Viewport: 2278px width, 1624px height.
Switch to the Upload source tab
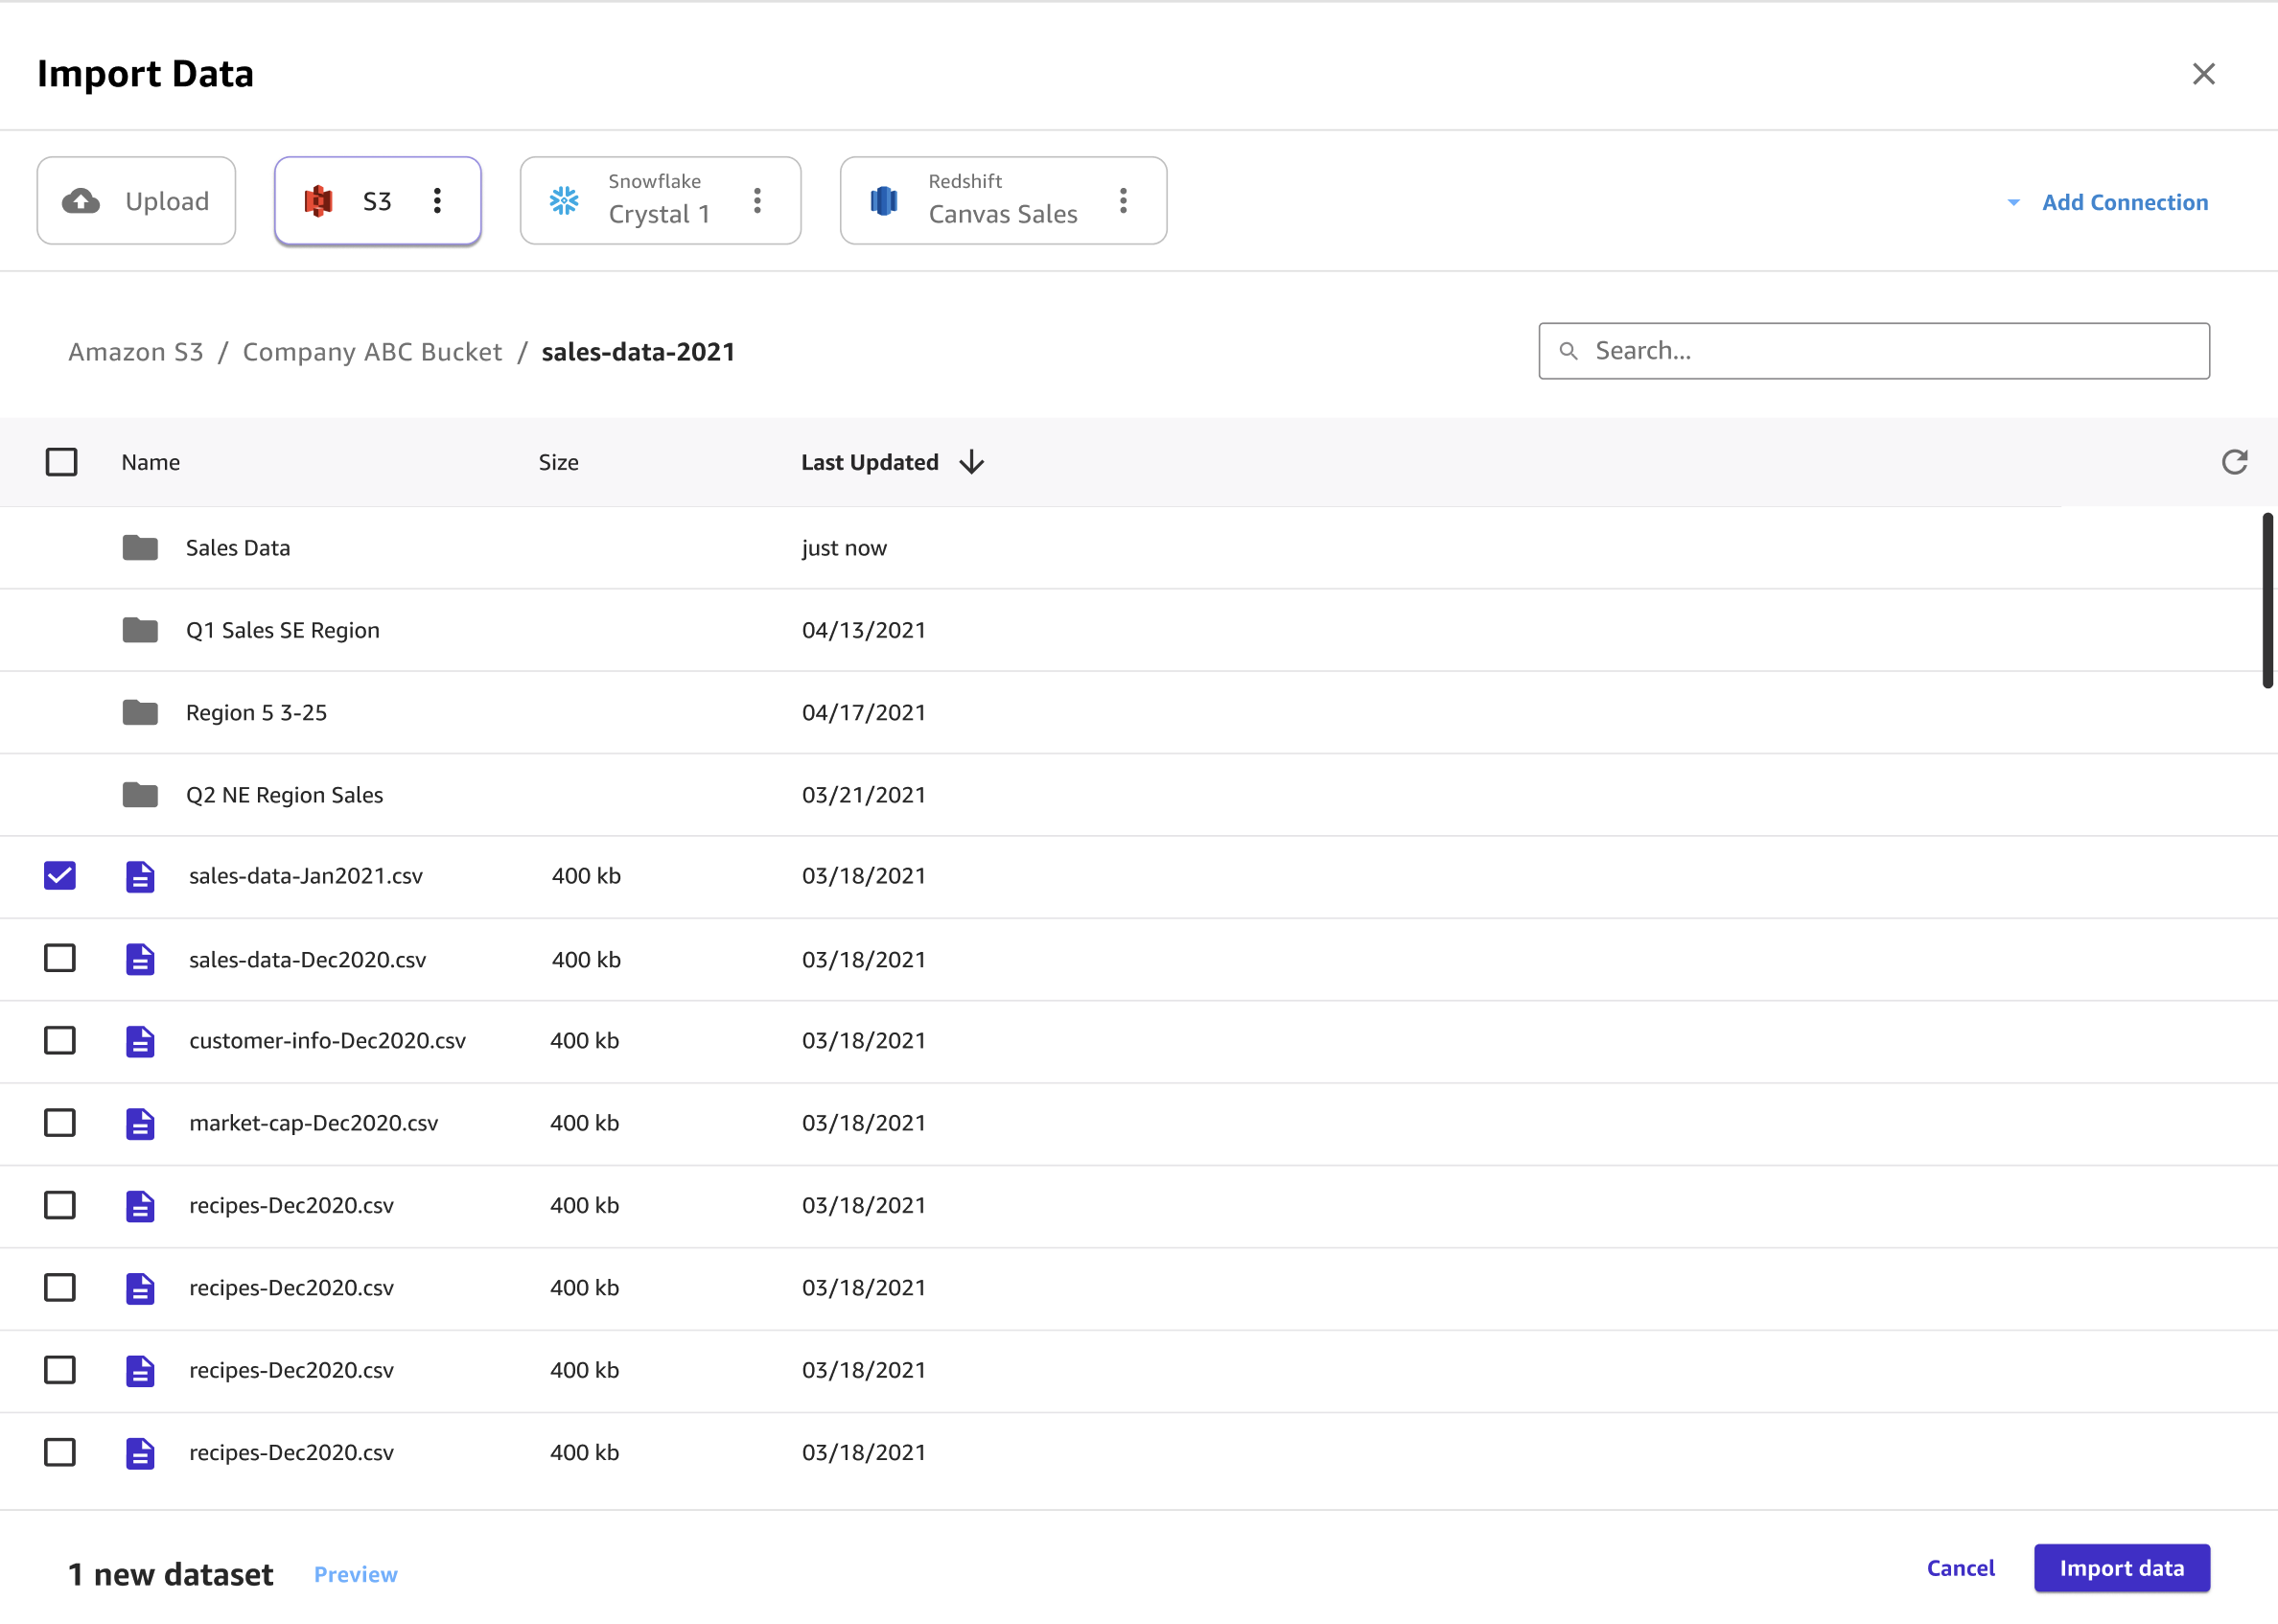tap(136, 201)
